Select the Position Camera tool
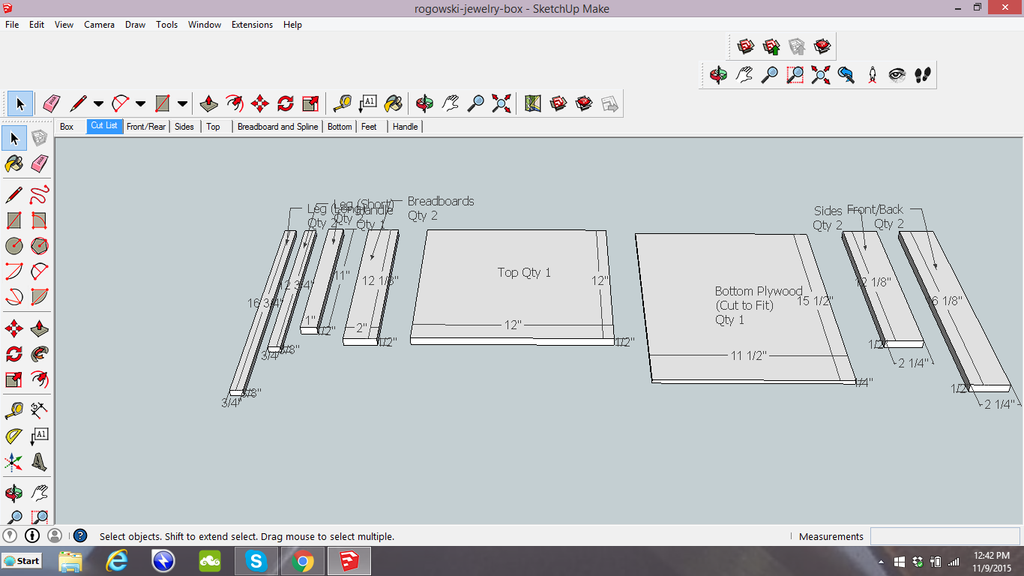Screen dimensions: 1024x576 pyautogui.click(x=872, y=75)
